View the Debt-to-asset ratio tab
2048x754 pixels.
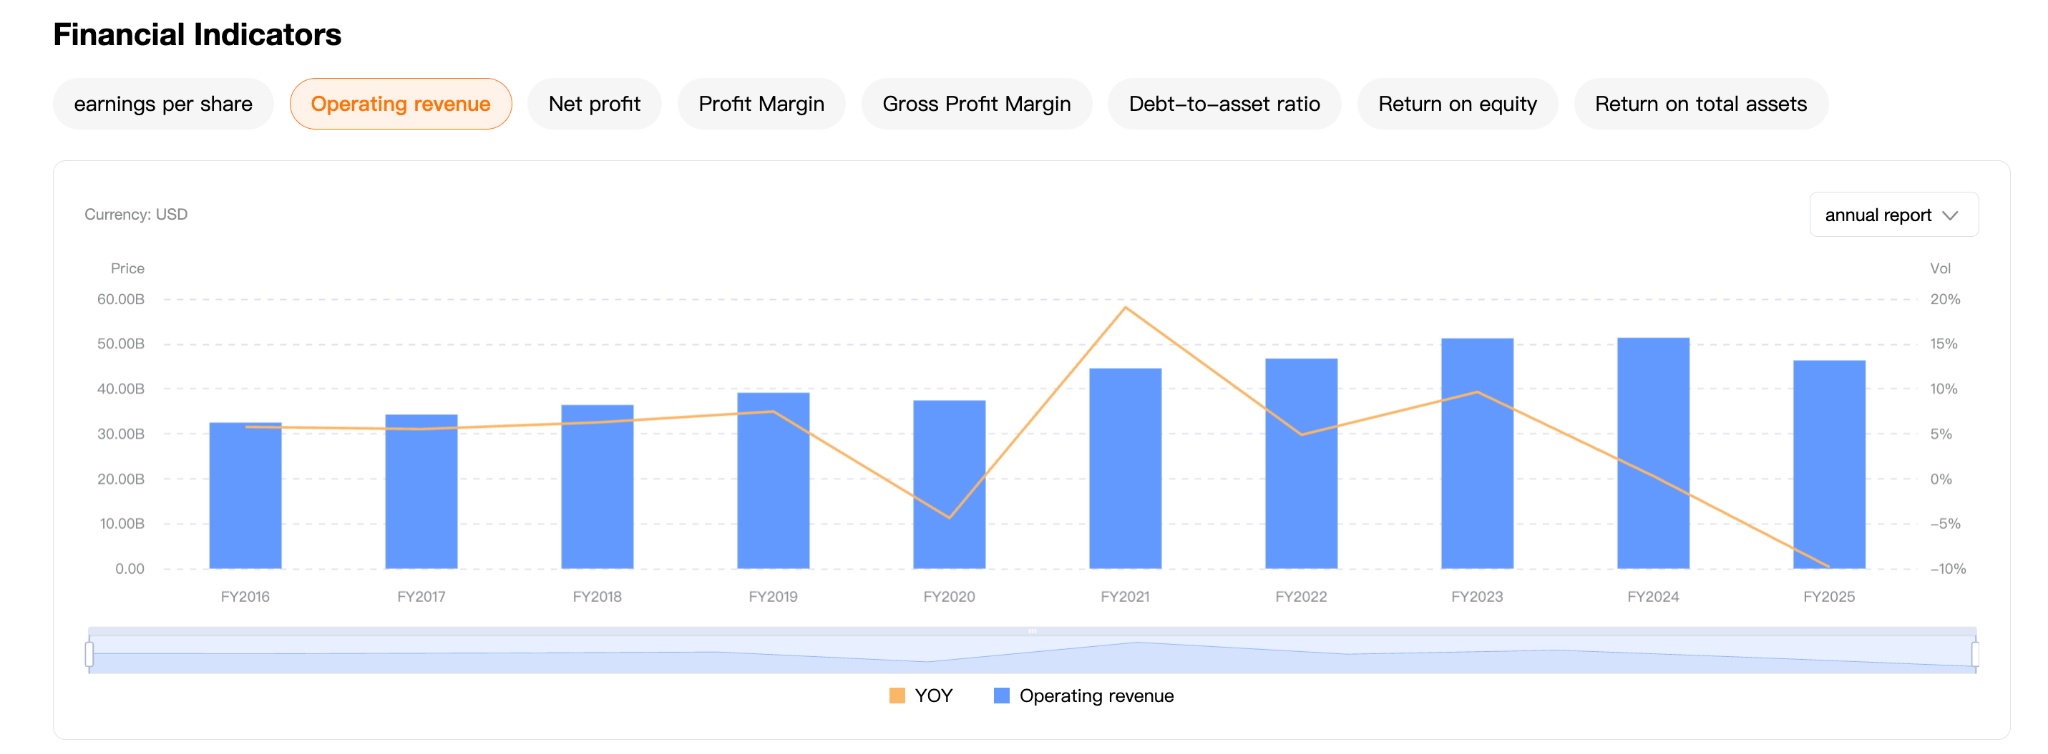(1224, 104)
